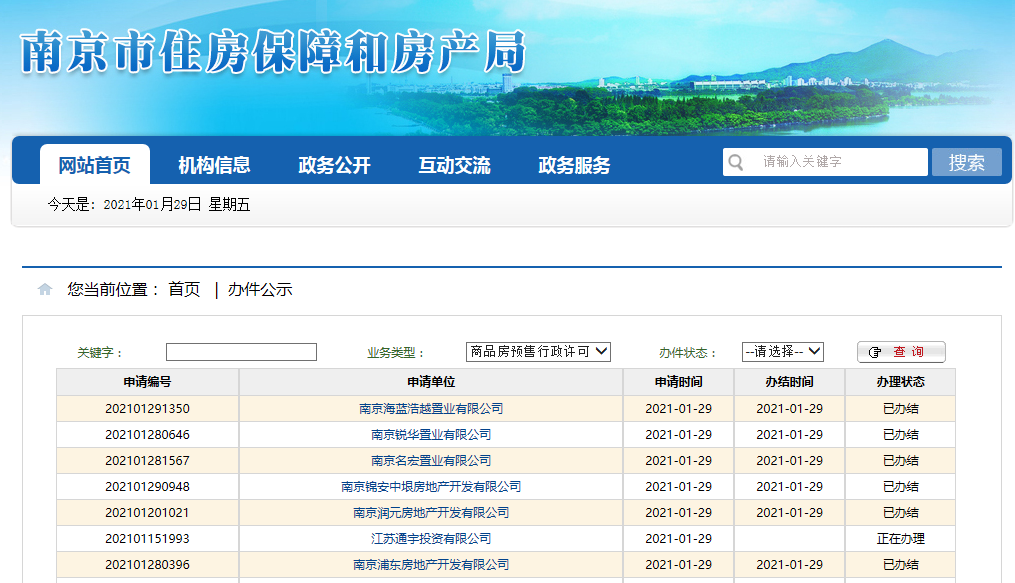This screenshot has height=583, width=1015.
Task: Click the 查询 button
Action: [900, 352]
